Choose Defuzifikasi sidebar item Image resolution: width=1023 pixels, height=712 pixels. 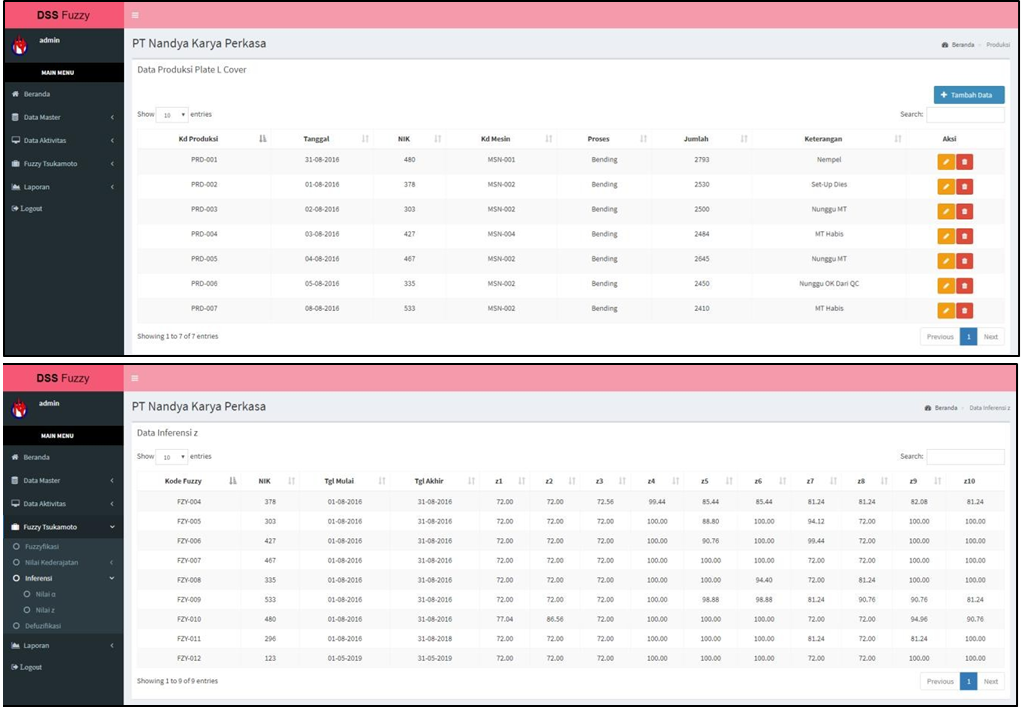42,625
